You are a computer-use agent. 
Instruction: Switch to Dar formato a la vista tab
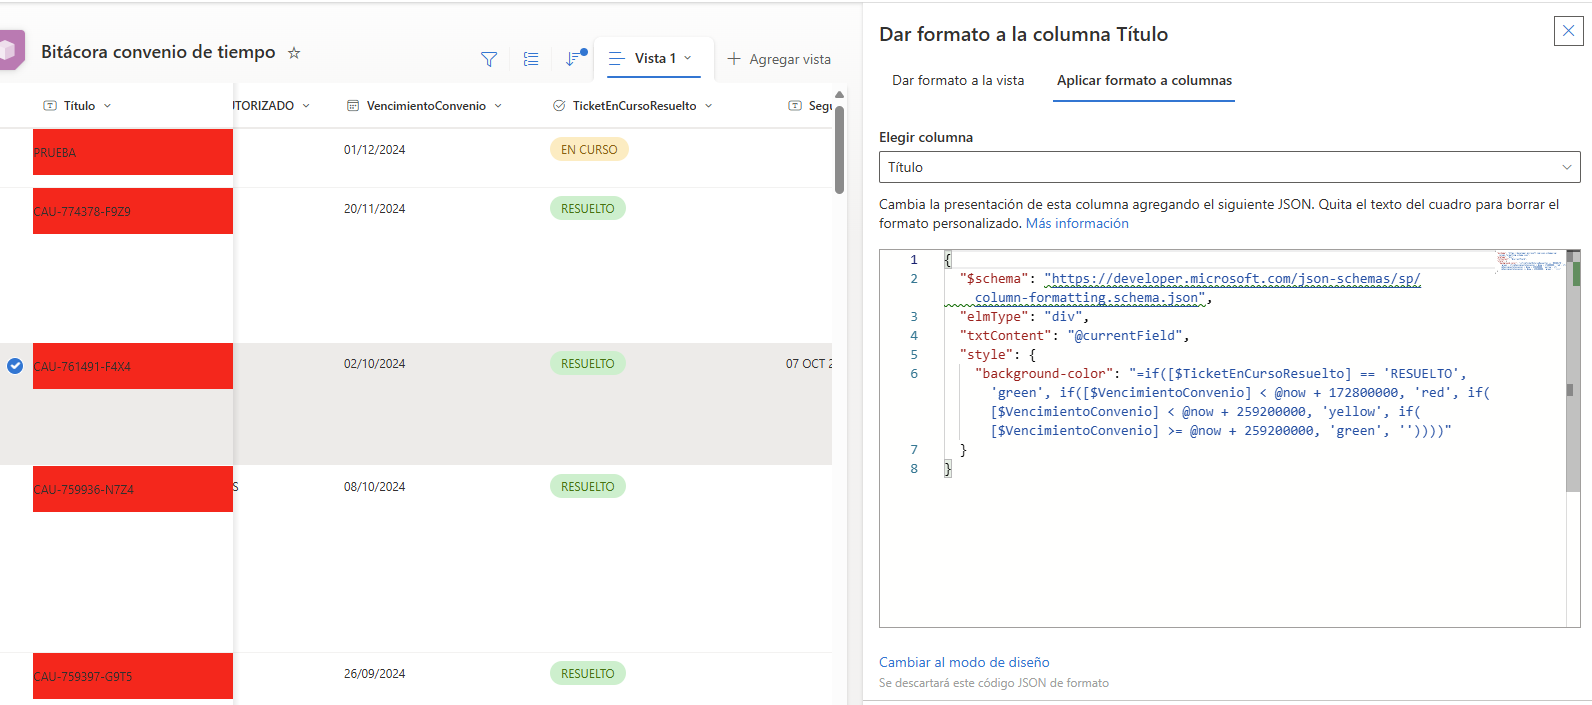click(x=958, y=81)
